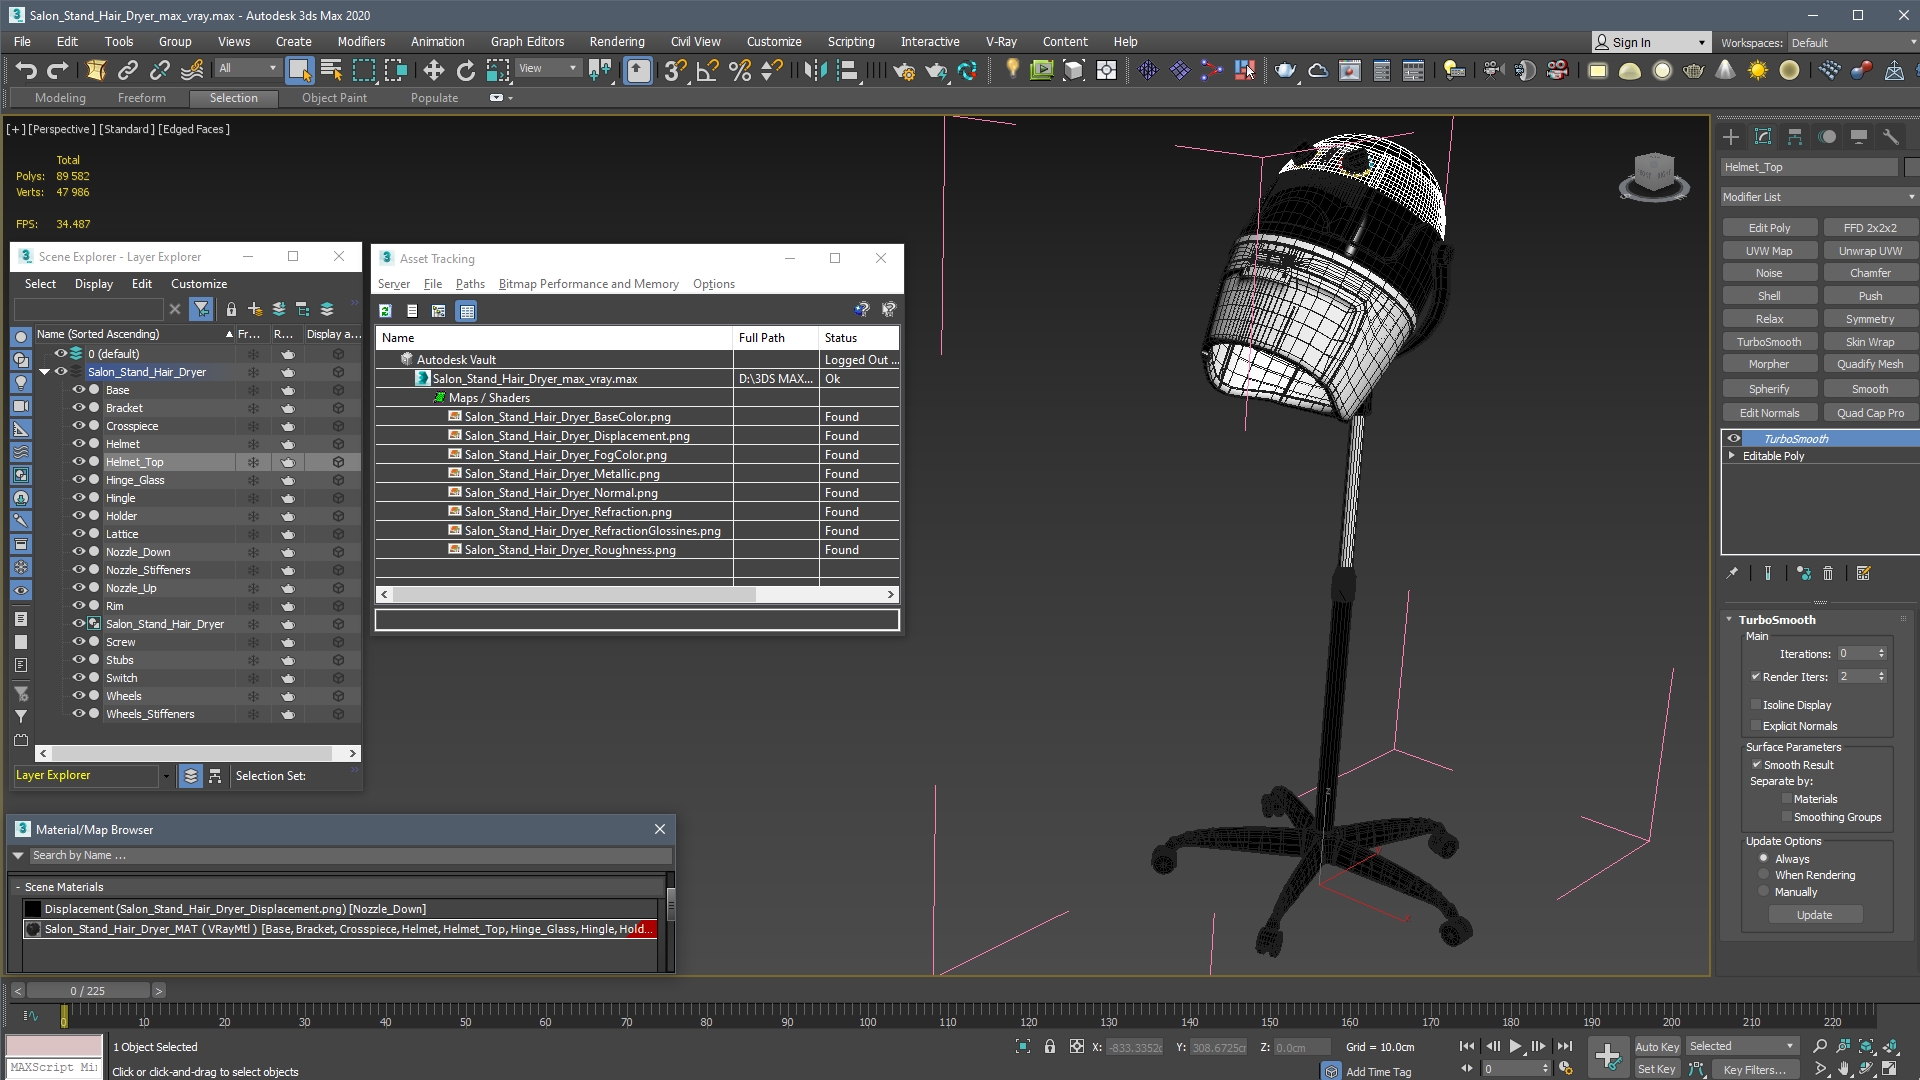Open the Workspaces Default dropdown

pyautogui.click(x=1851, y=43)
